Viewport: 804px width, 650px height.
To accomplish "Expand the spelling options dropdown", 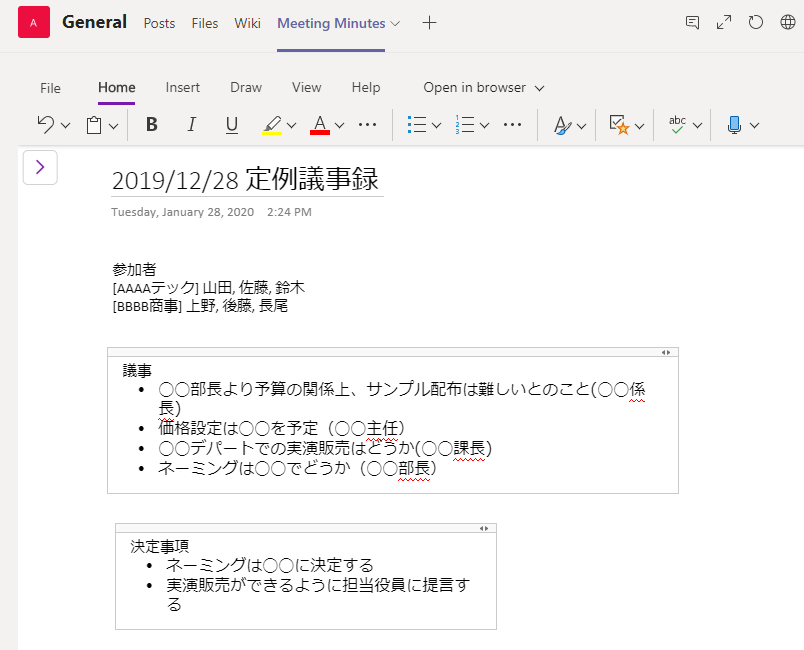I will pos(697,125).
